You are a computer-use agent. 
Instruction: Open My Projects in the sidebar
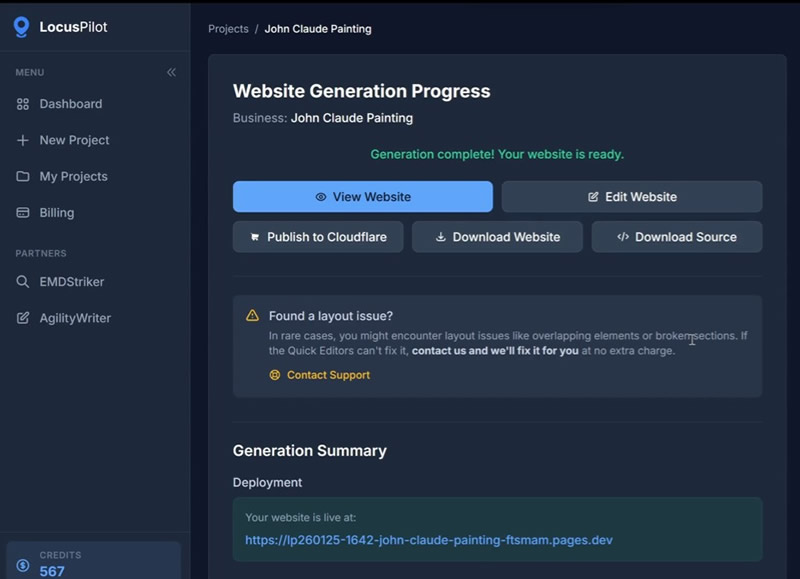73,176
